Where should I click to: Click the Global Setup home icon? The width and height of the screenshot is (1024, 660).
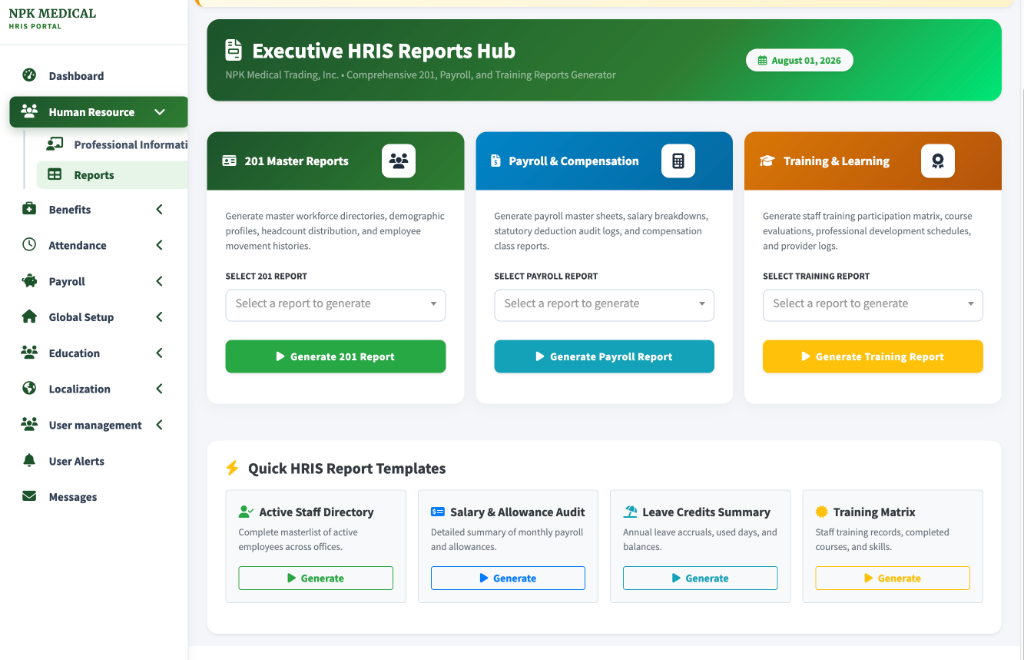click(x=29, y=317)
